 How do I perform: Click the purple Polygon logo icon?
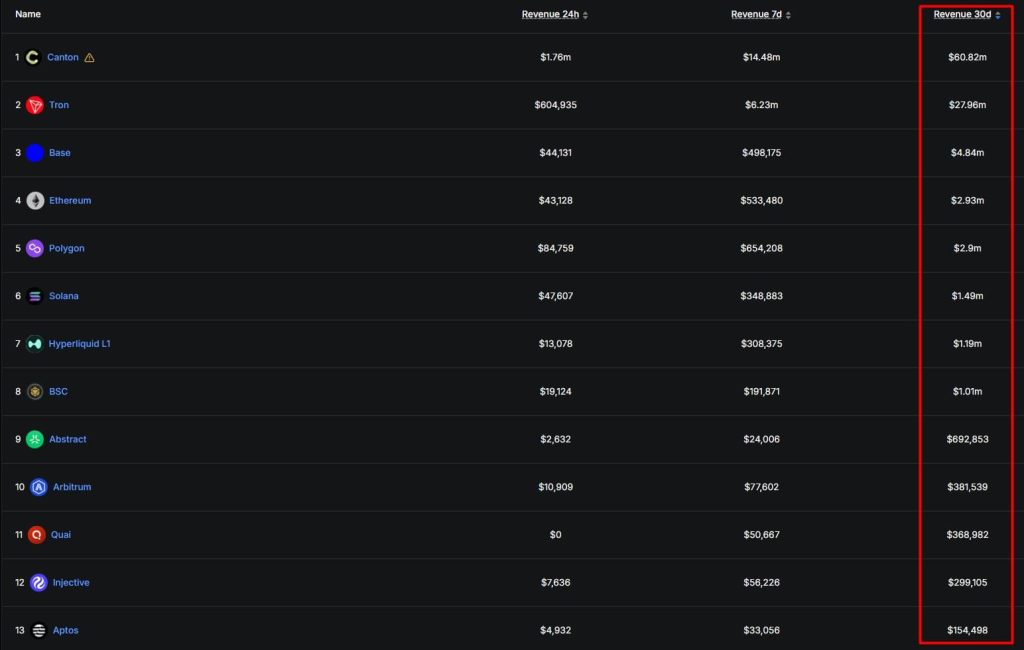pyautogui.click(x=35, y=248)
